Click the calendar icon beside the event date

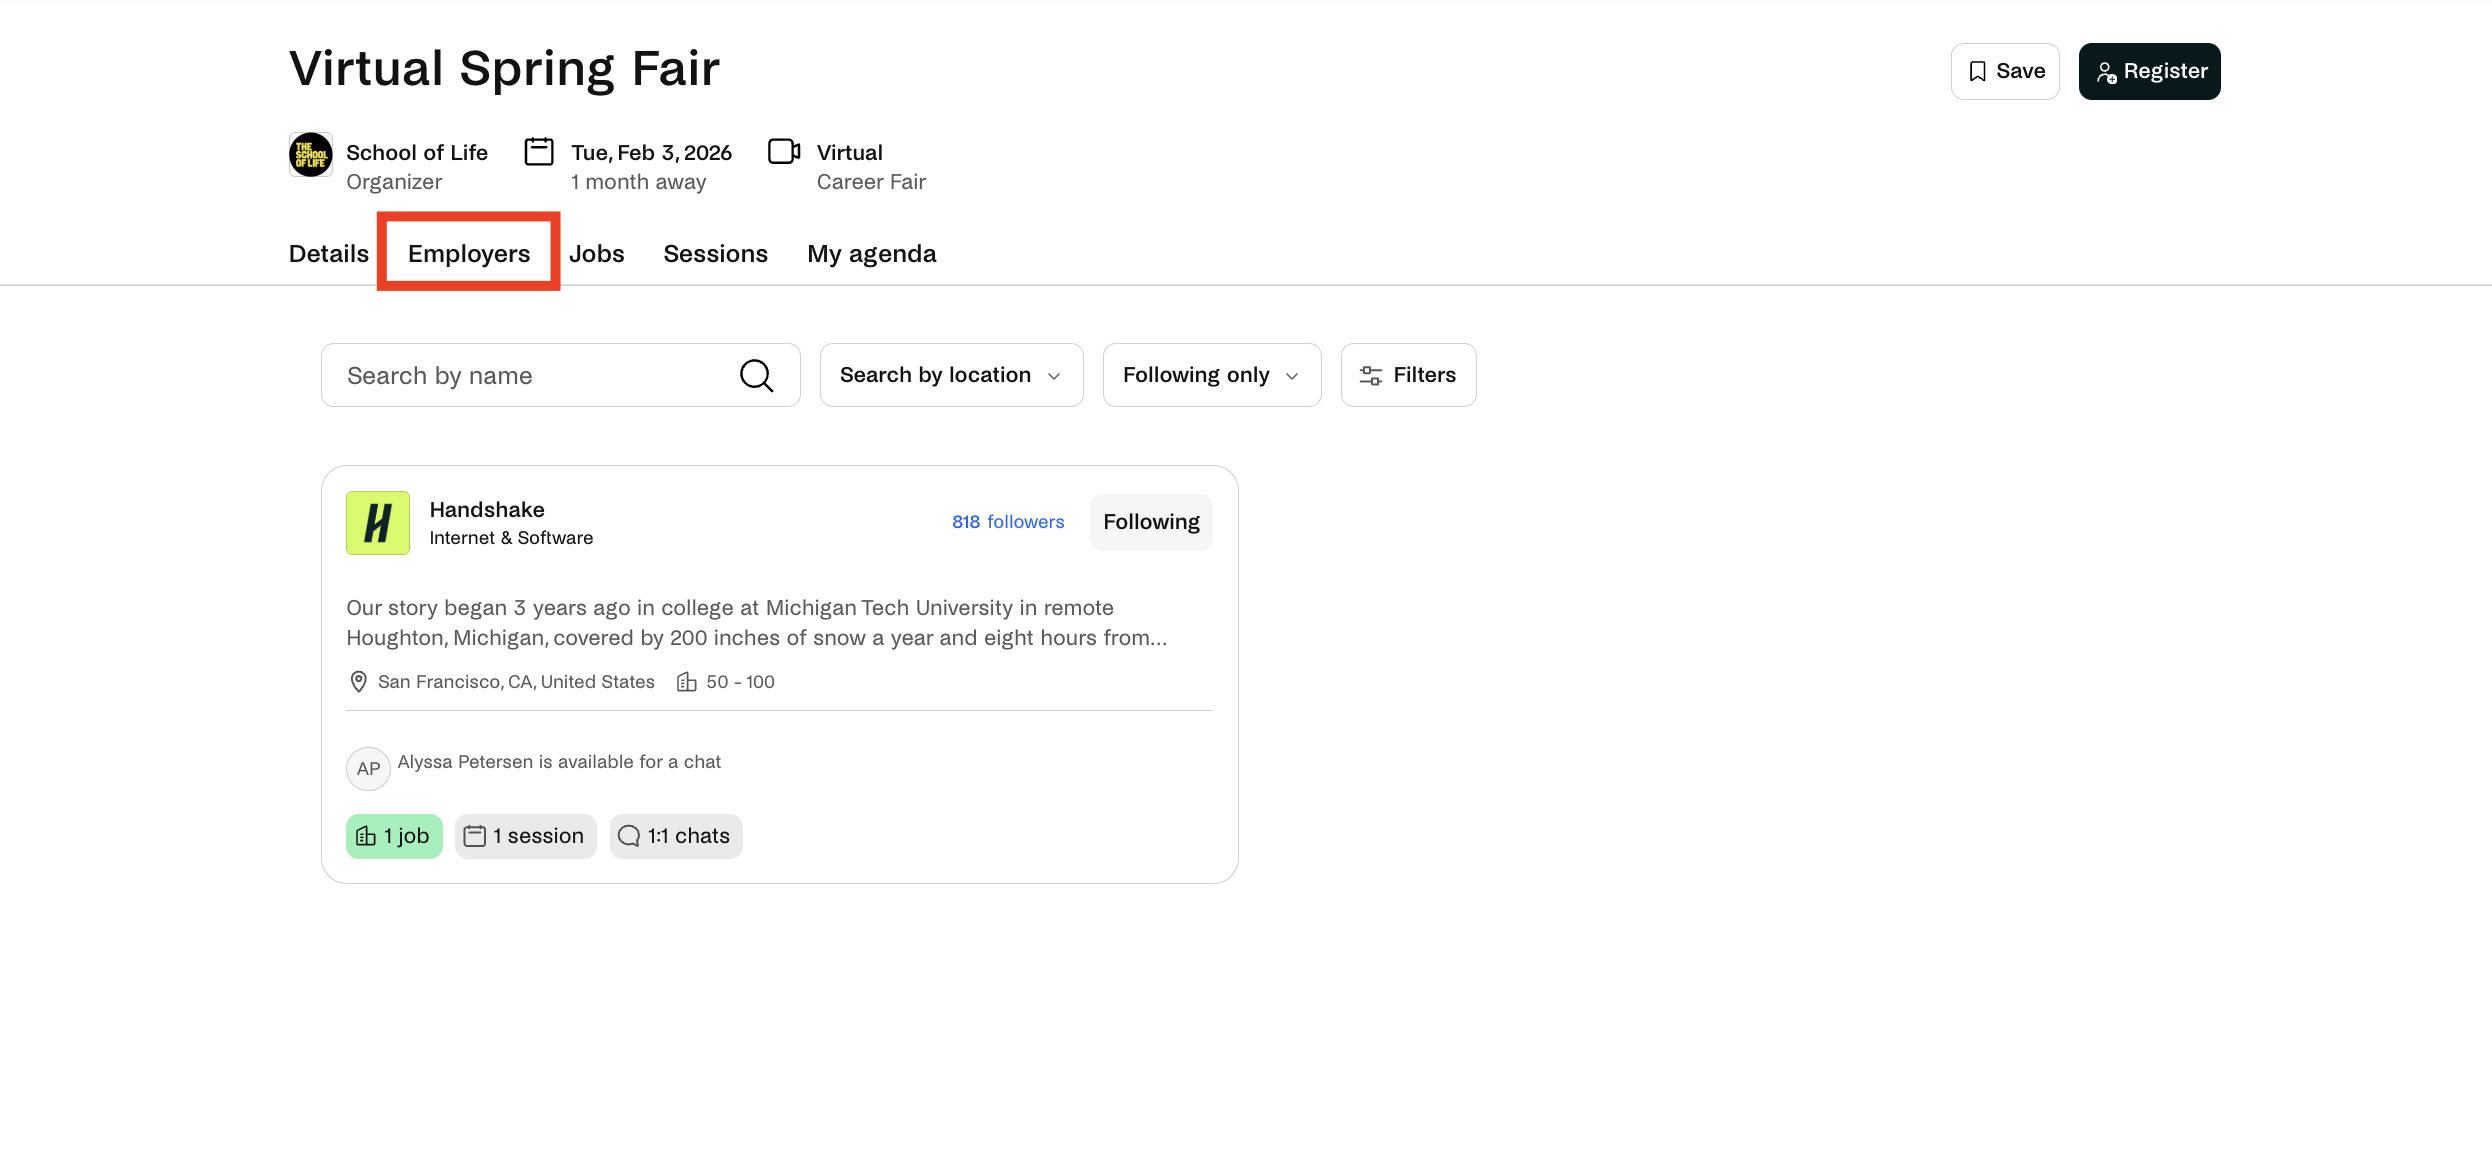pyautogui.click(x=539, y=152)
